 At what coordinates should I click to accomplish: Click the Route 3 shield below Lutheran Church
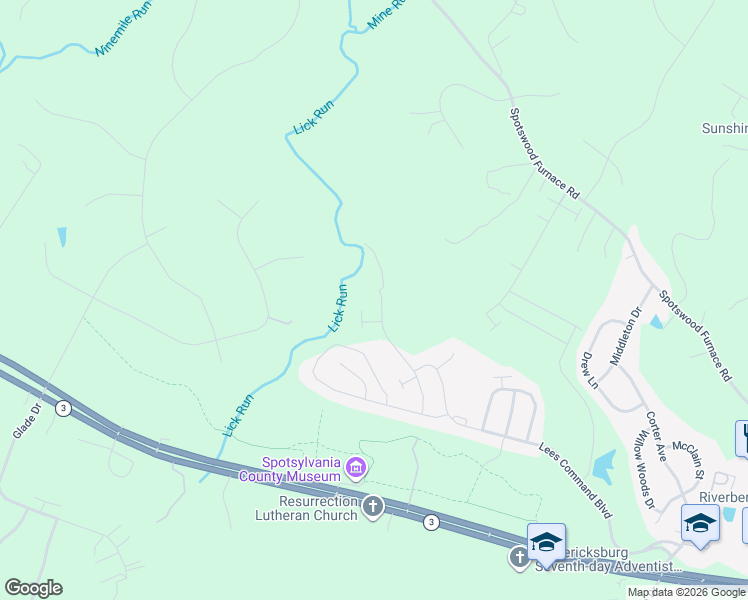431,522
